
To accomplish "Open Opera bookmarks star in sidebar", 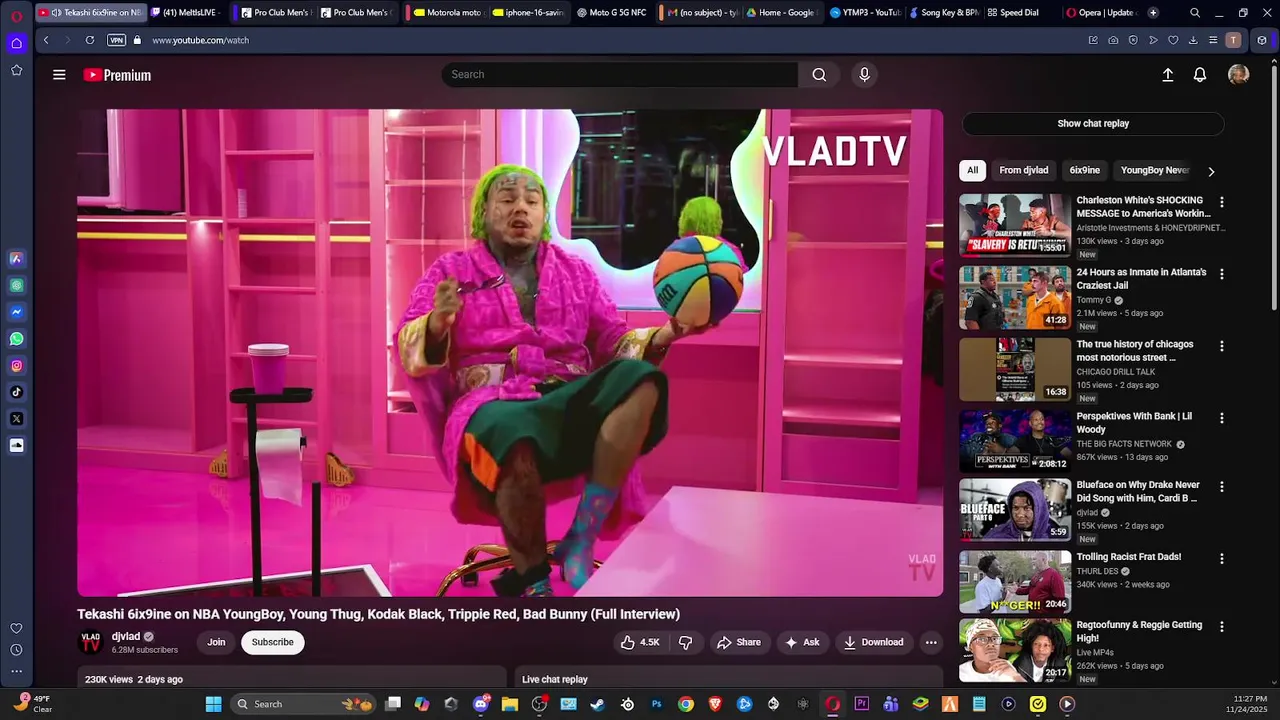I will tap(16, 70).
